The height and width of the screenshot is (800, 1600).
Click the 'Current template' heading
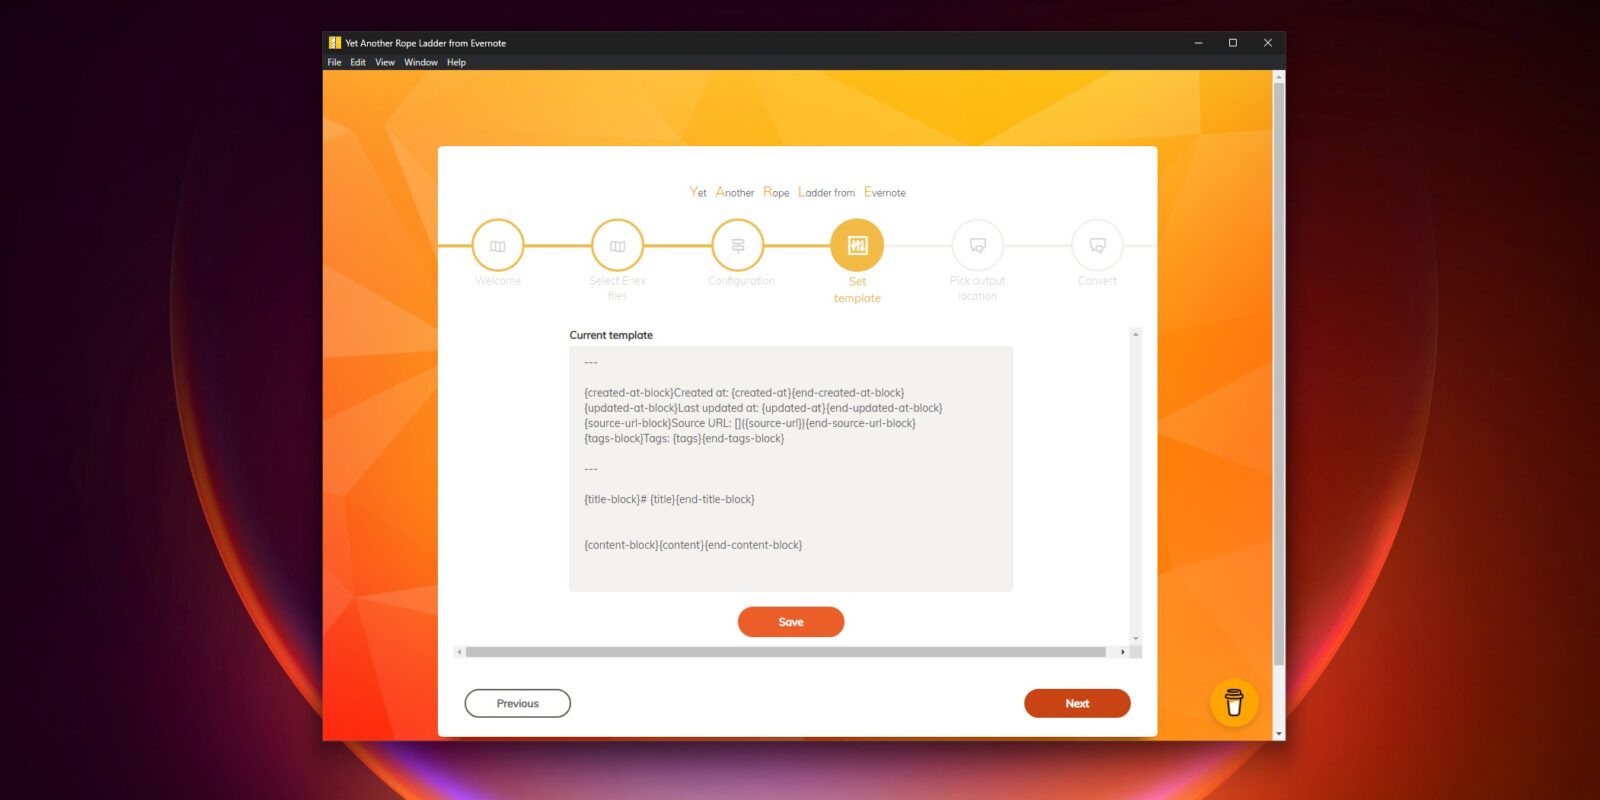611,335
